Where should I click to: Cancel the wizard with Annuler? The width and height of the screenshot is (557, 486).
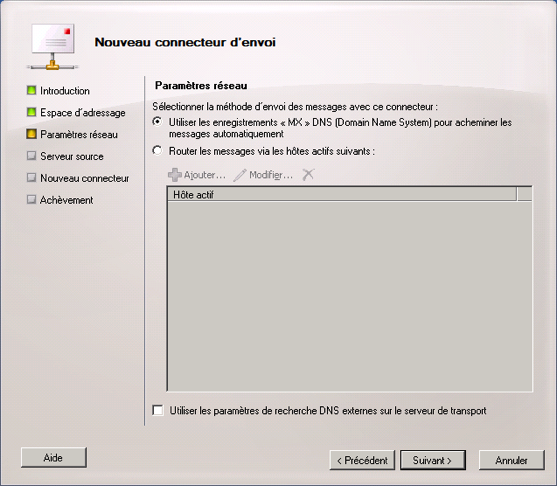[512, 460]
